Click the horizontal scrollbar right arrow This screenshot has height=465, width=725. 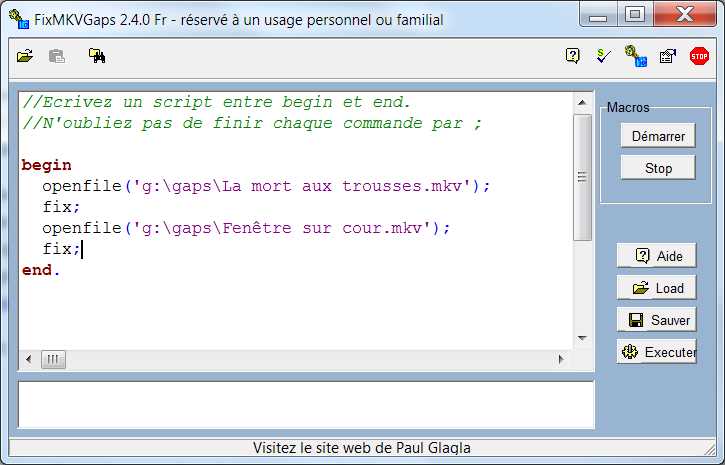(x=563, y=359)
